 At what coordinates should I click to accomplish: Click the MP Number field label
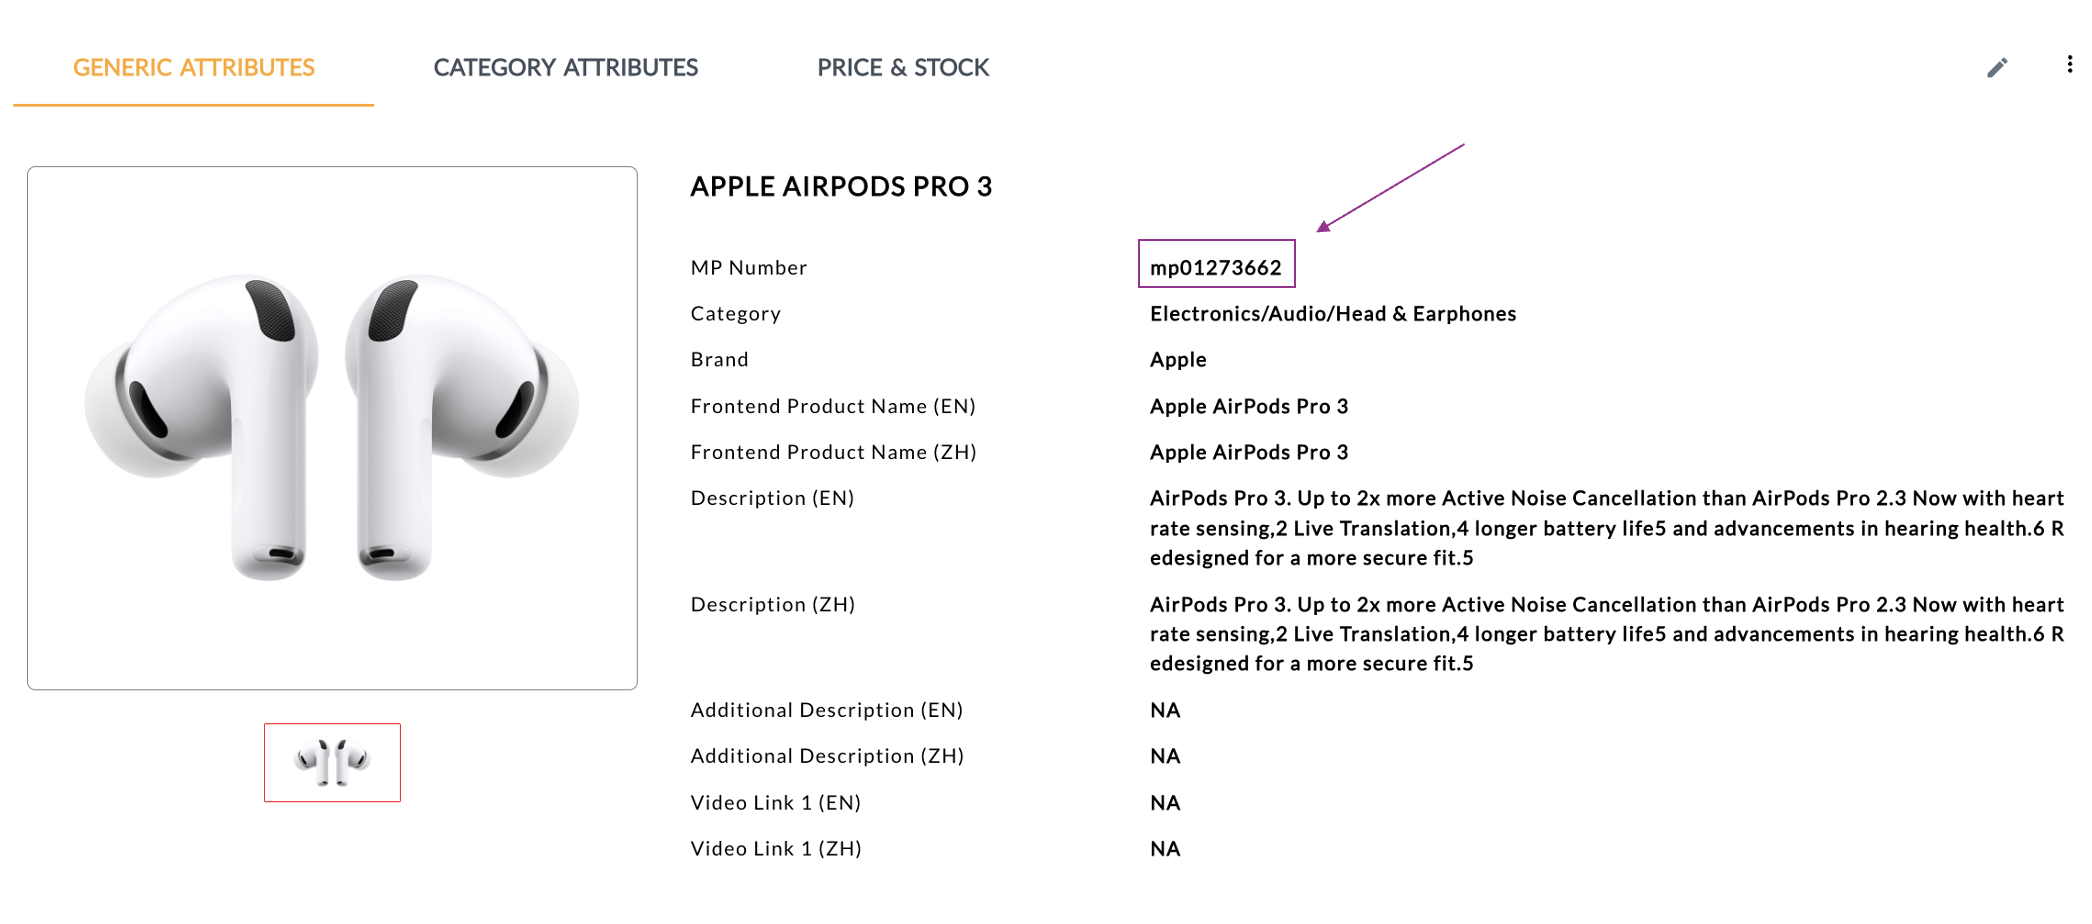click(x=748, y=268)
